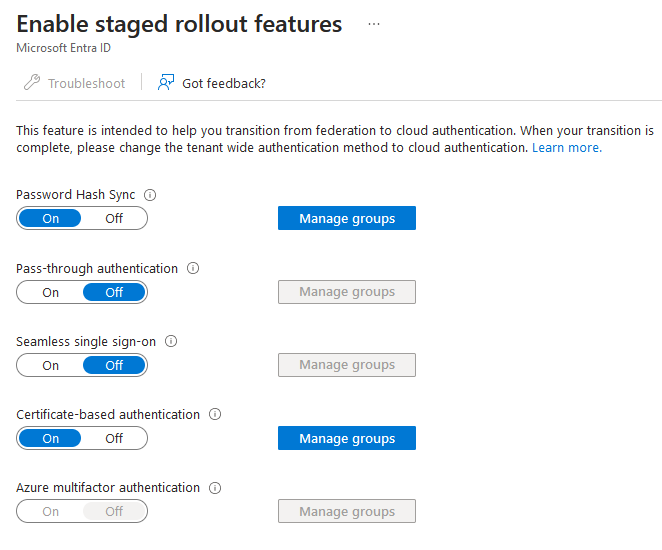This screenshot has width=662, height=550.
Task: Open the ellipsis more options menu
Action: click(374, 24)
